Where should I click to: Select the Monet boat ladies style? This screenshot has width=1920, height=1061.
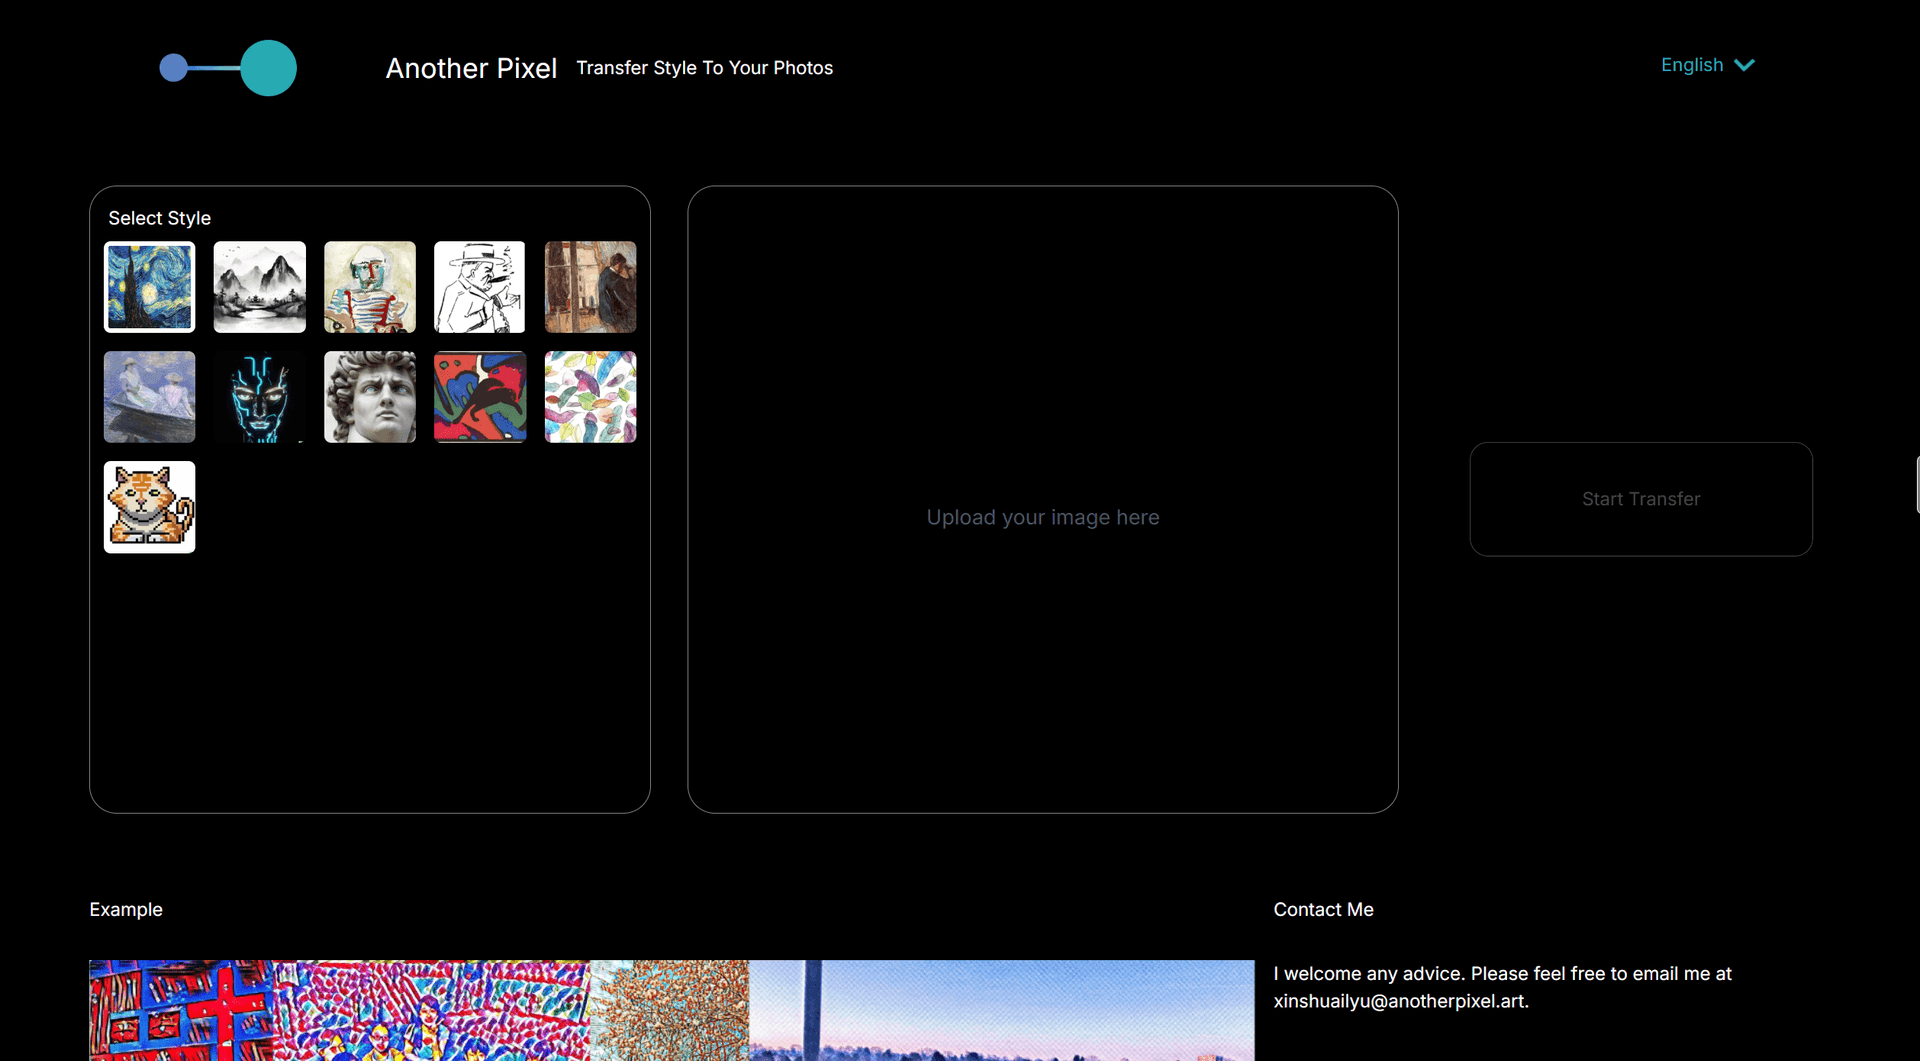click(x=150, y=397)
